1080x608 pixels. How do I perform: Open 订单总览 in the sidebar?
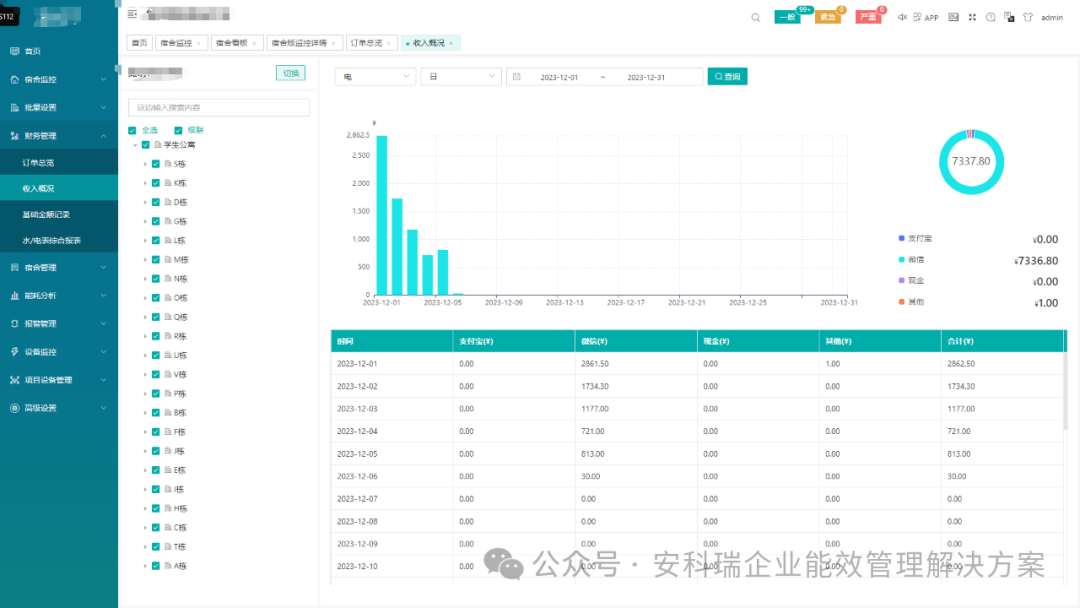click(x=59, y=163)
